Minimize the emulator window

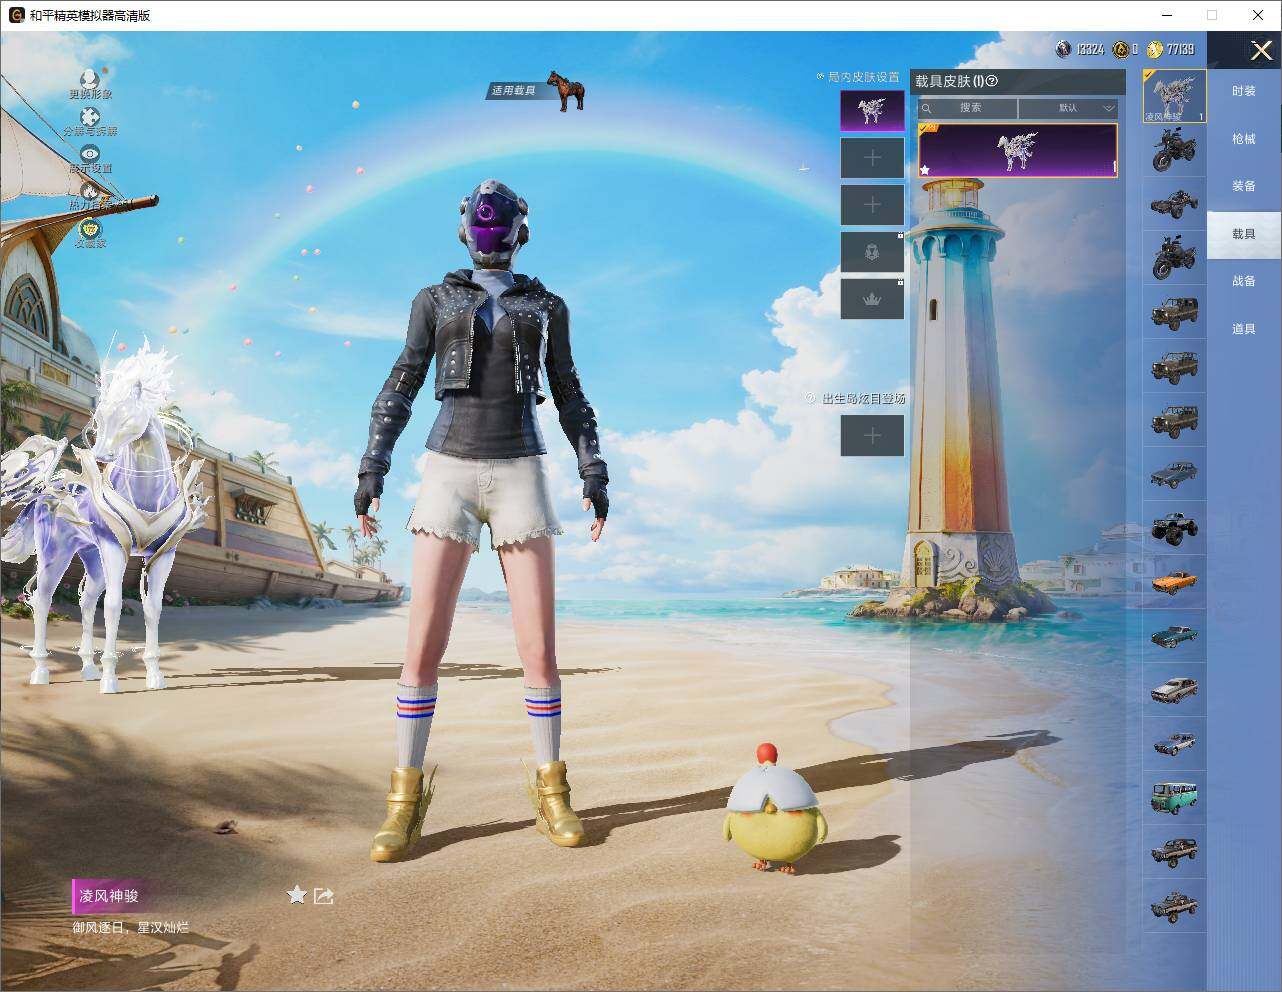(x=1166, y=15)
